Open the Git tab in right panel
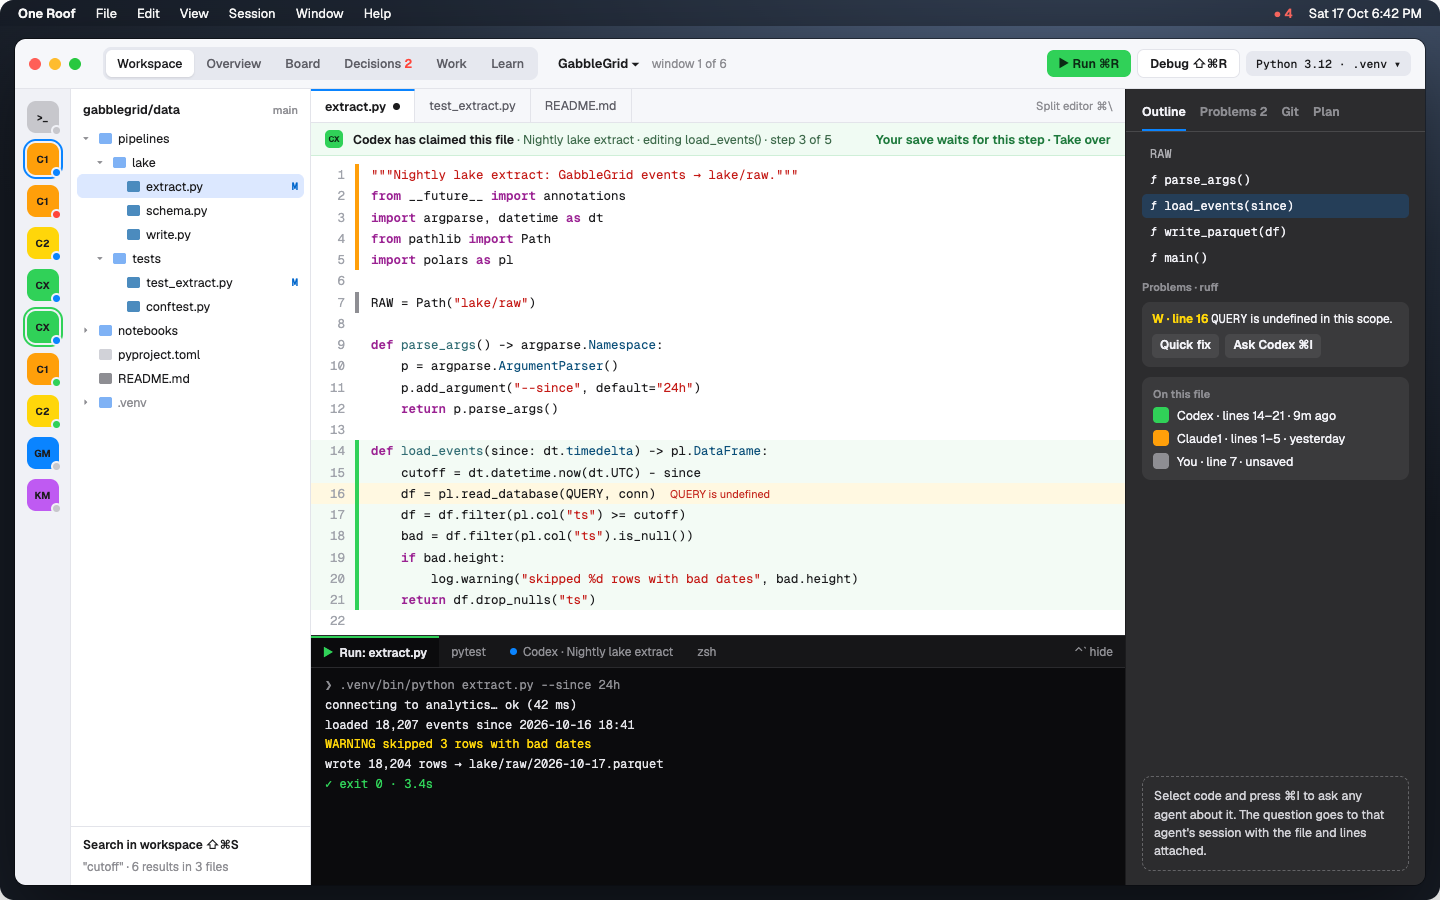 [x=1290, y=112]
